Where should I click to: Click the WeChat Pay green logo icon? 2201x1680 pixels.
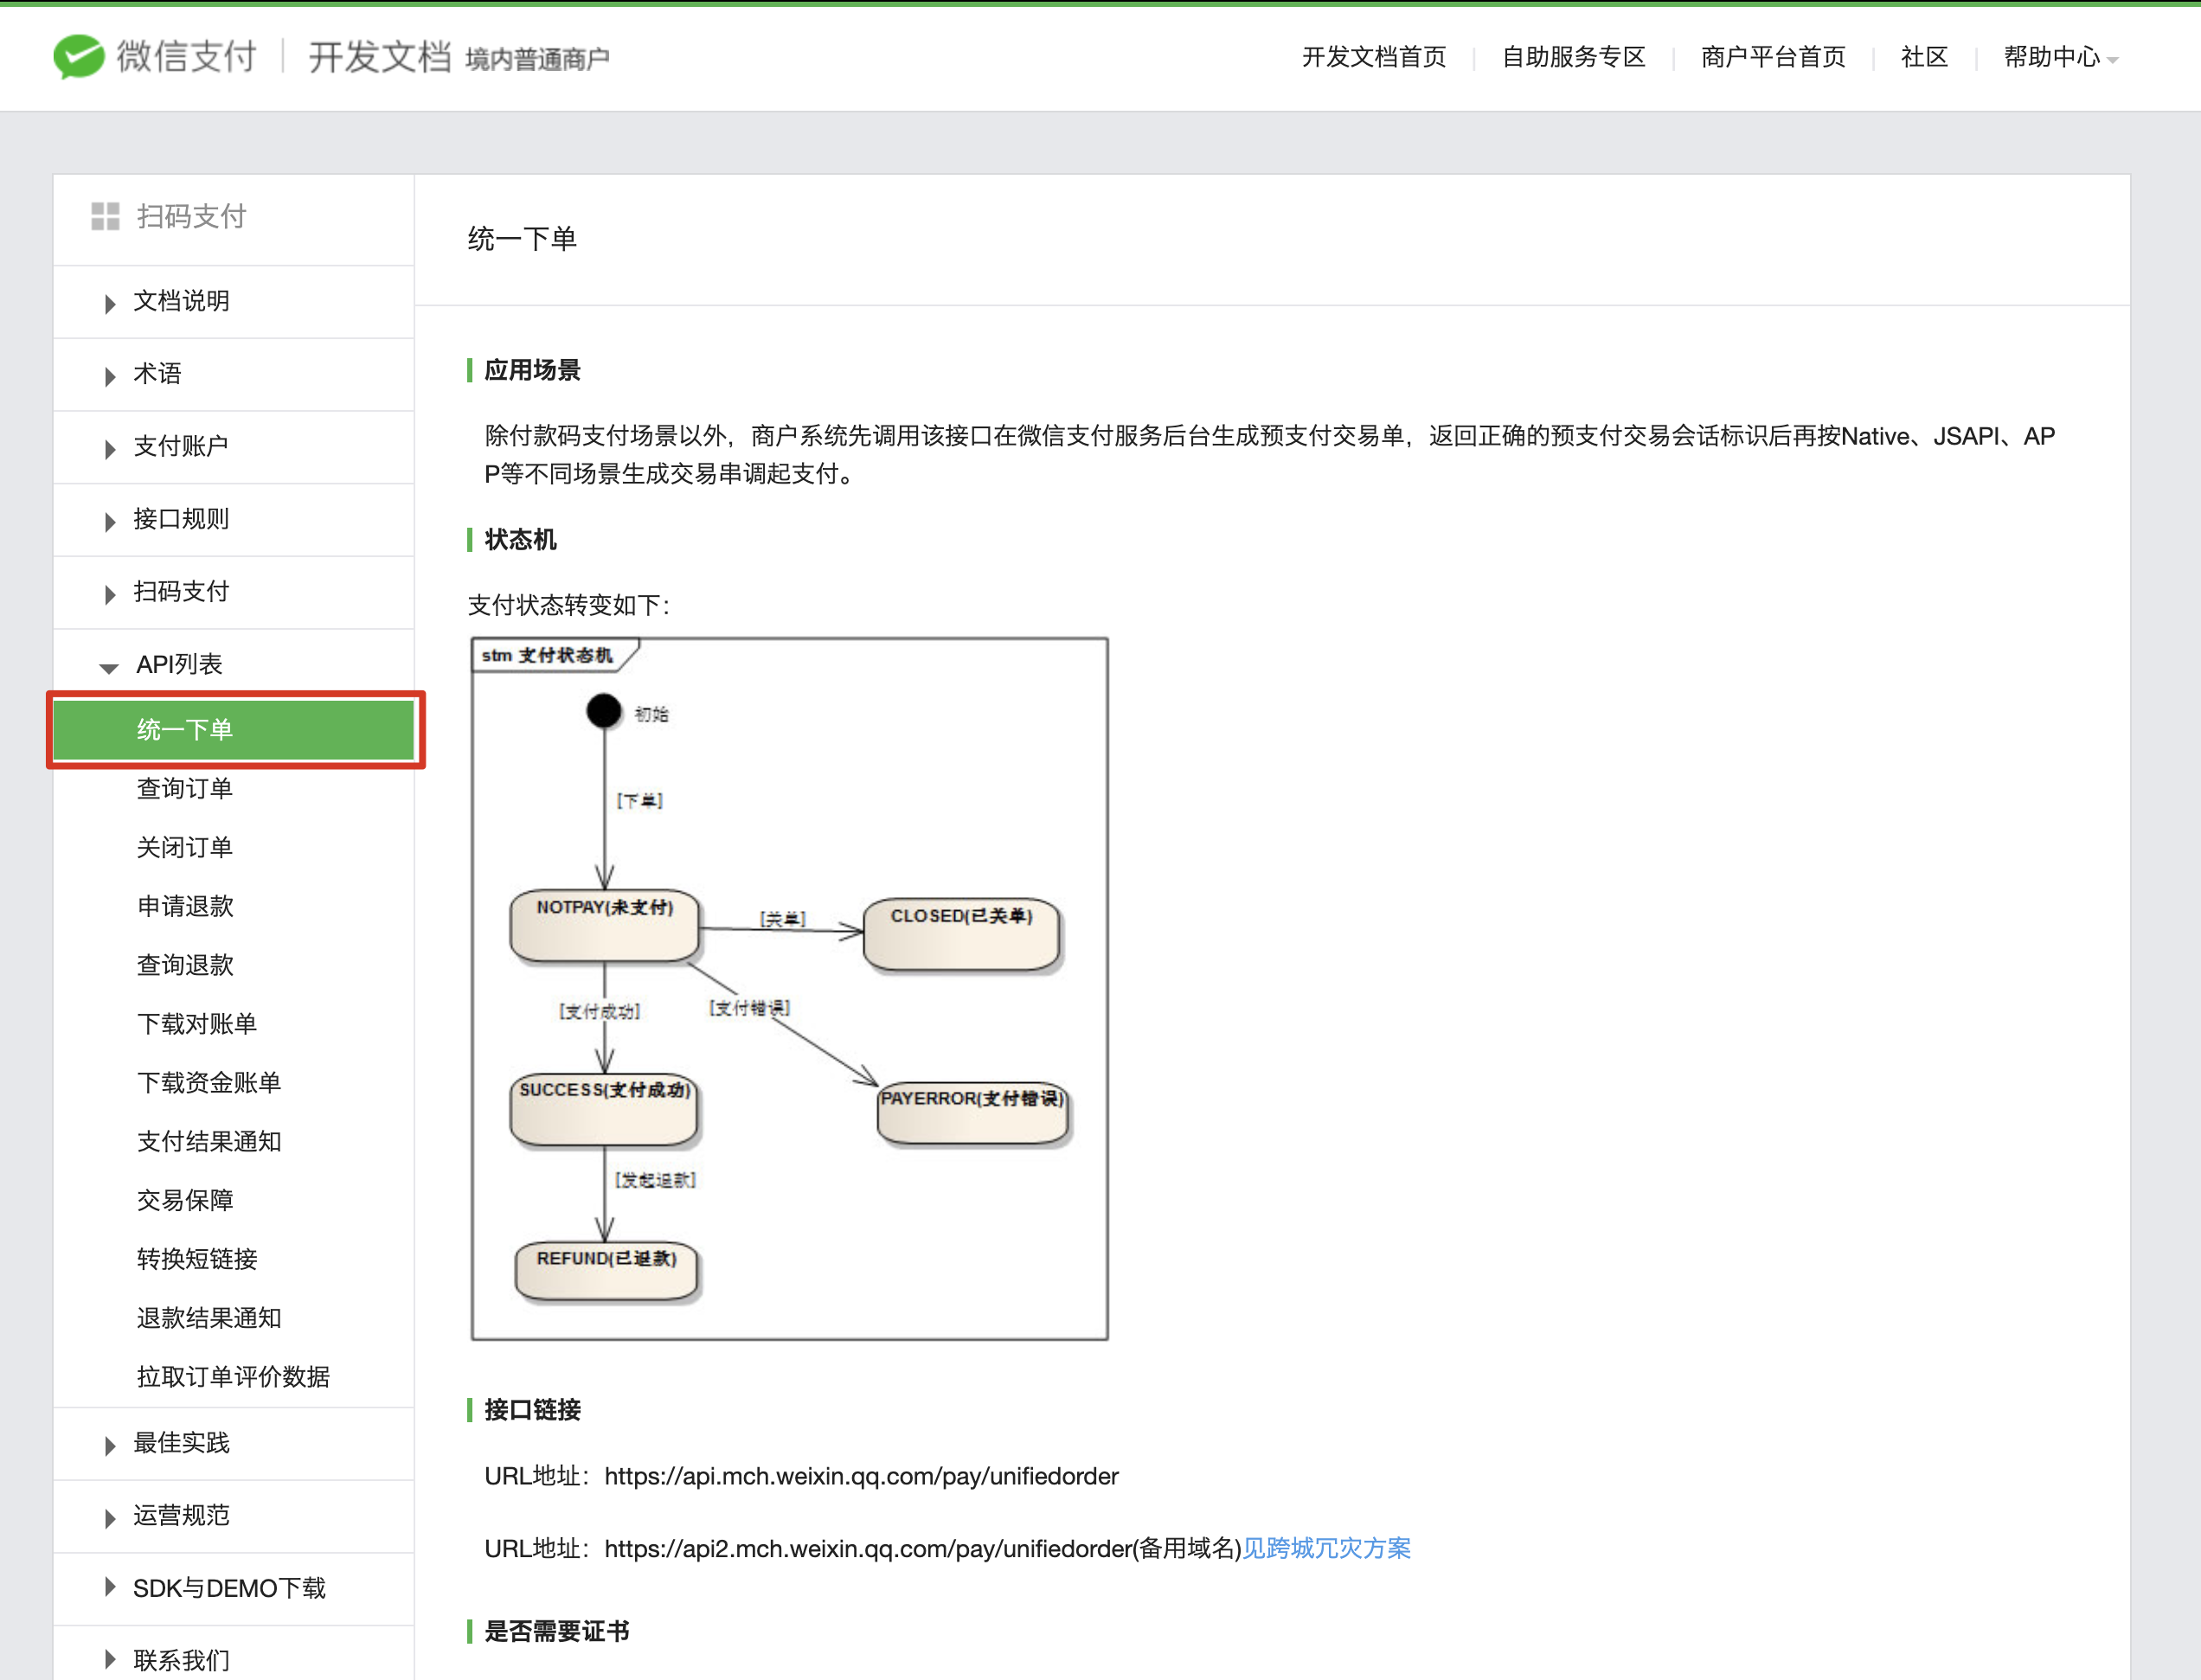pyautogui.click(x=79, y=56)
